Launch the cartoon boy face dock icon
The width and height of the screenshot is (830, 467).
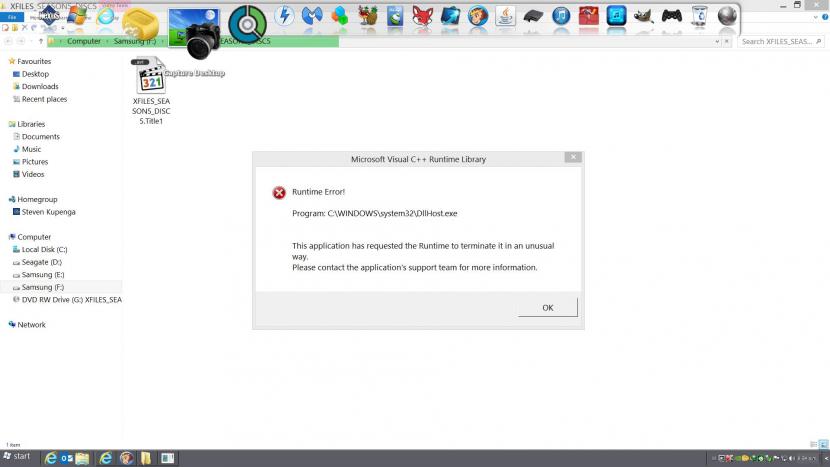[x=478, y=16]
